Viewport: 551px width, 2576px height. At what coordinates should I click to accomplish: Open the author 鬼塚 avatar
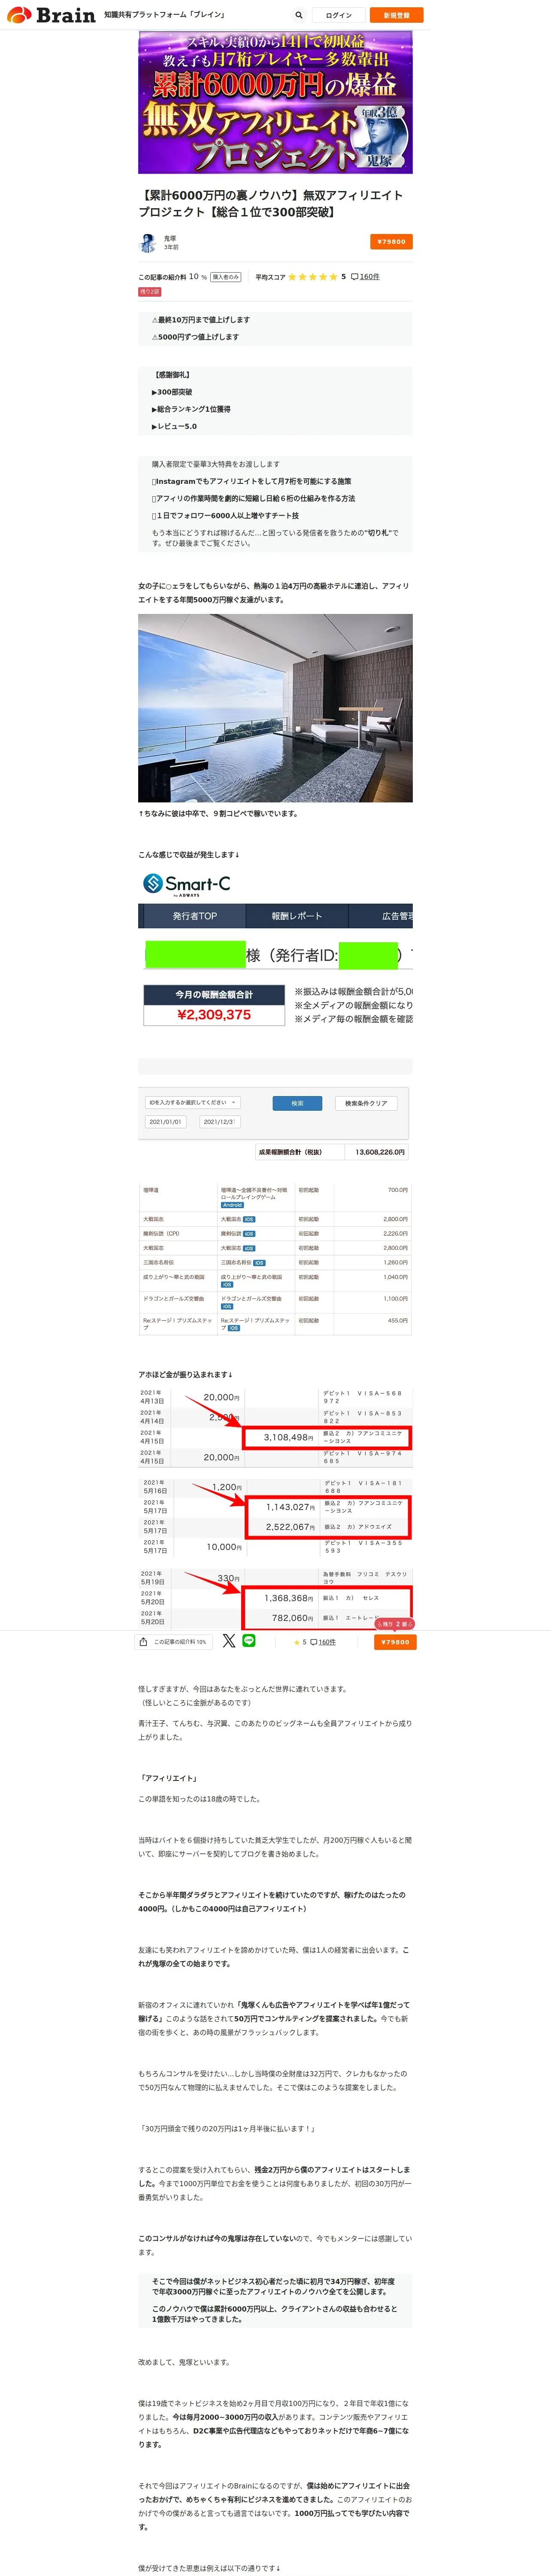coord(148,242)
